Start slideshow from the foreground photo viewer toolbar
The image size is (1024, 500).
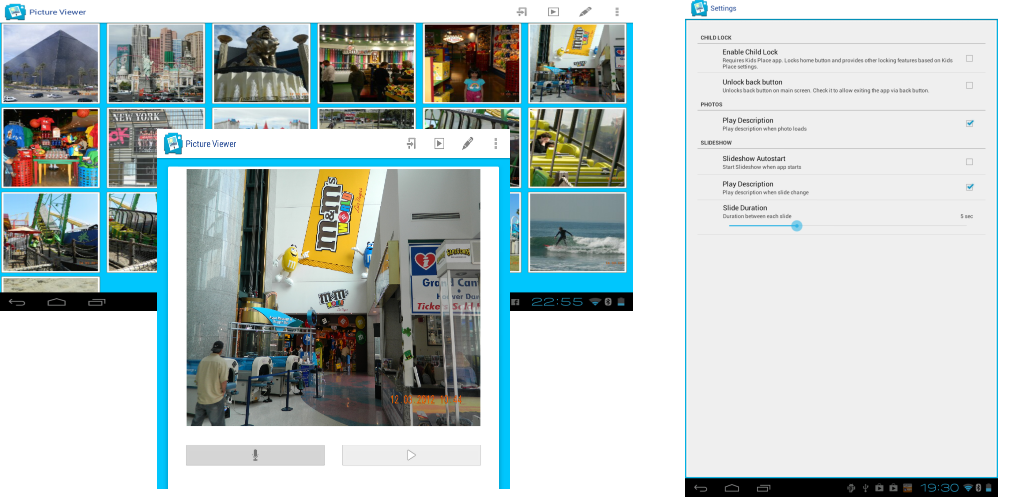point(439,144)
